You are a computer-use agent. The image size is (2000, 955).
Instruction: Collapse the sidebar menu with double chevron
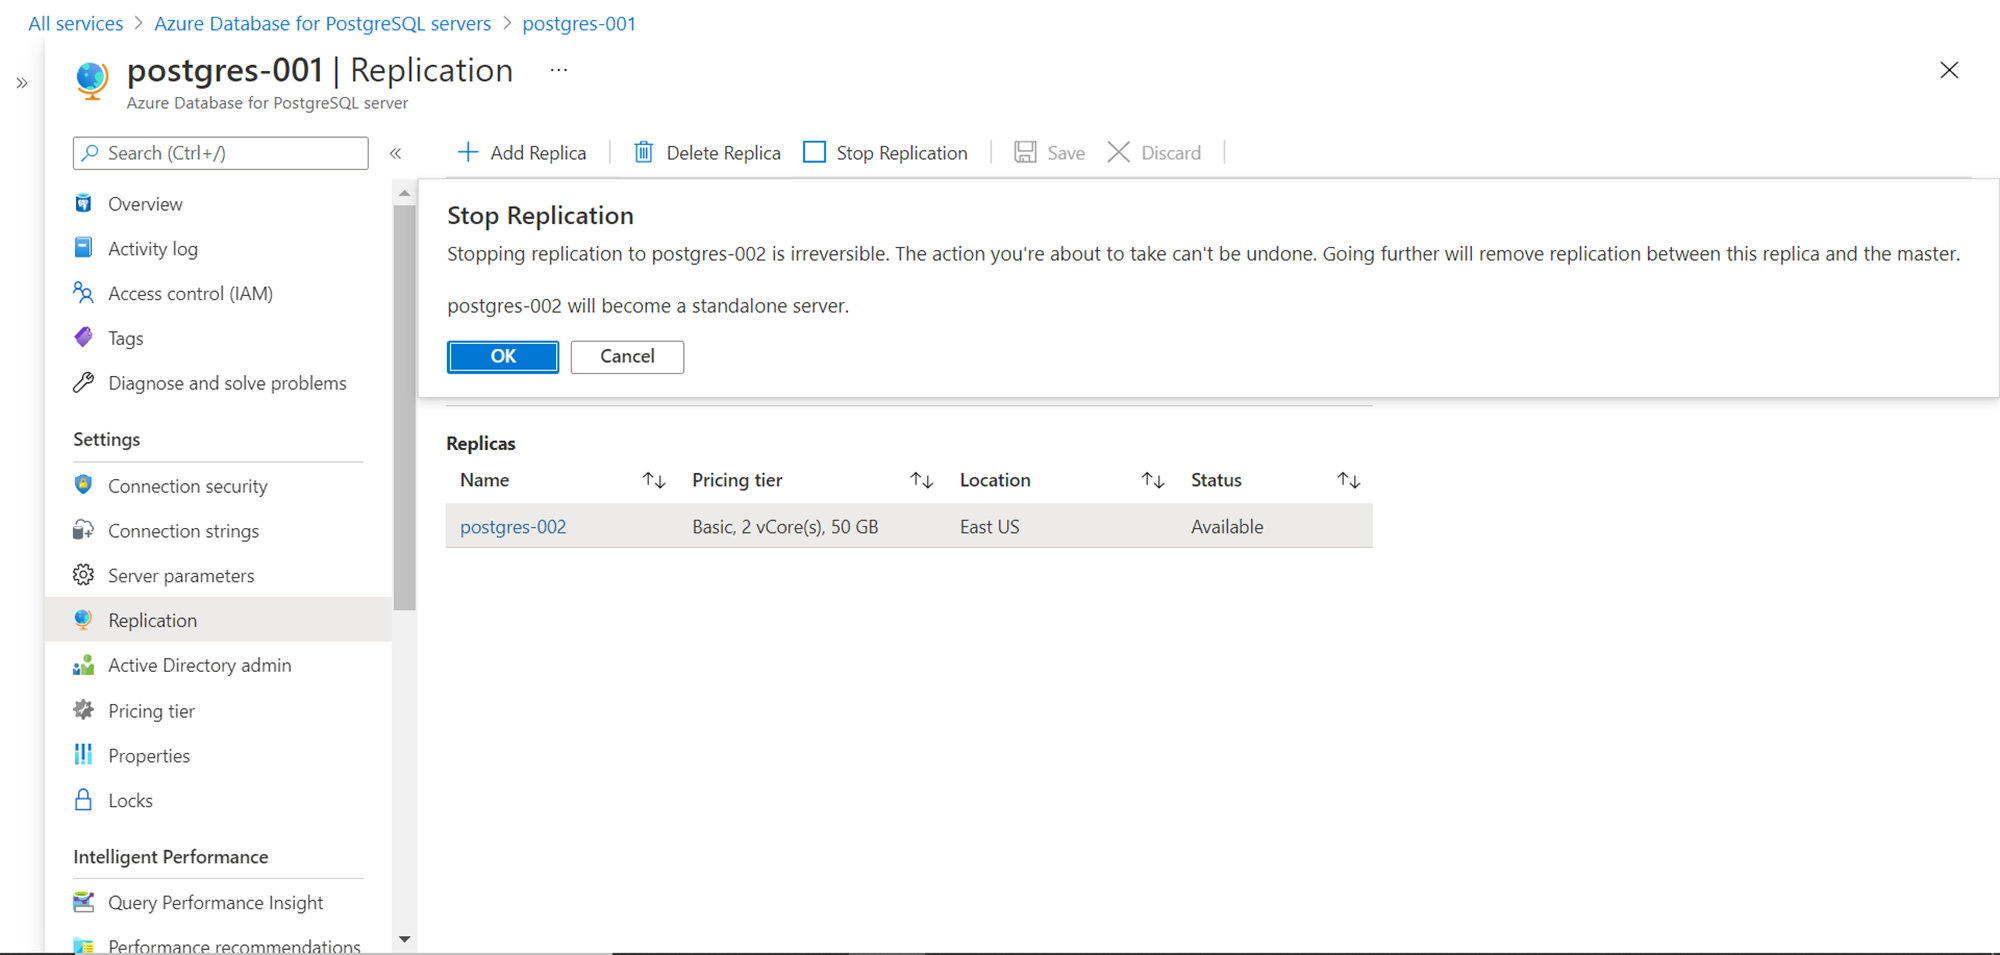396,153
